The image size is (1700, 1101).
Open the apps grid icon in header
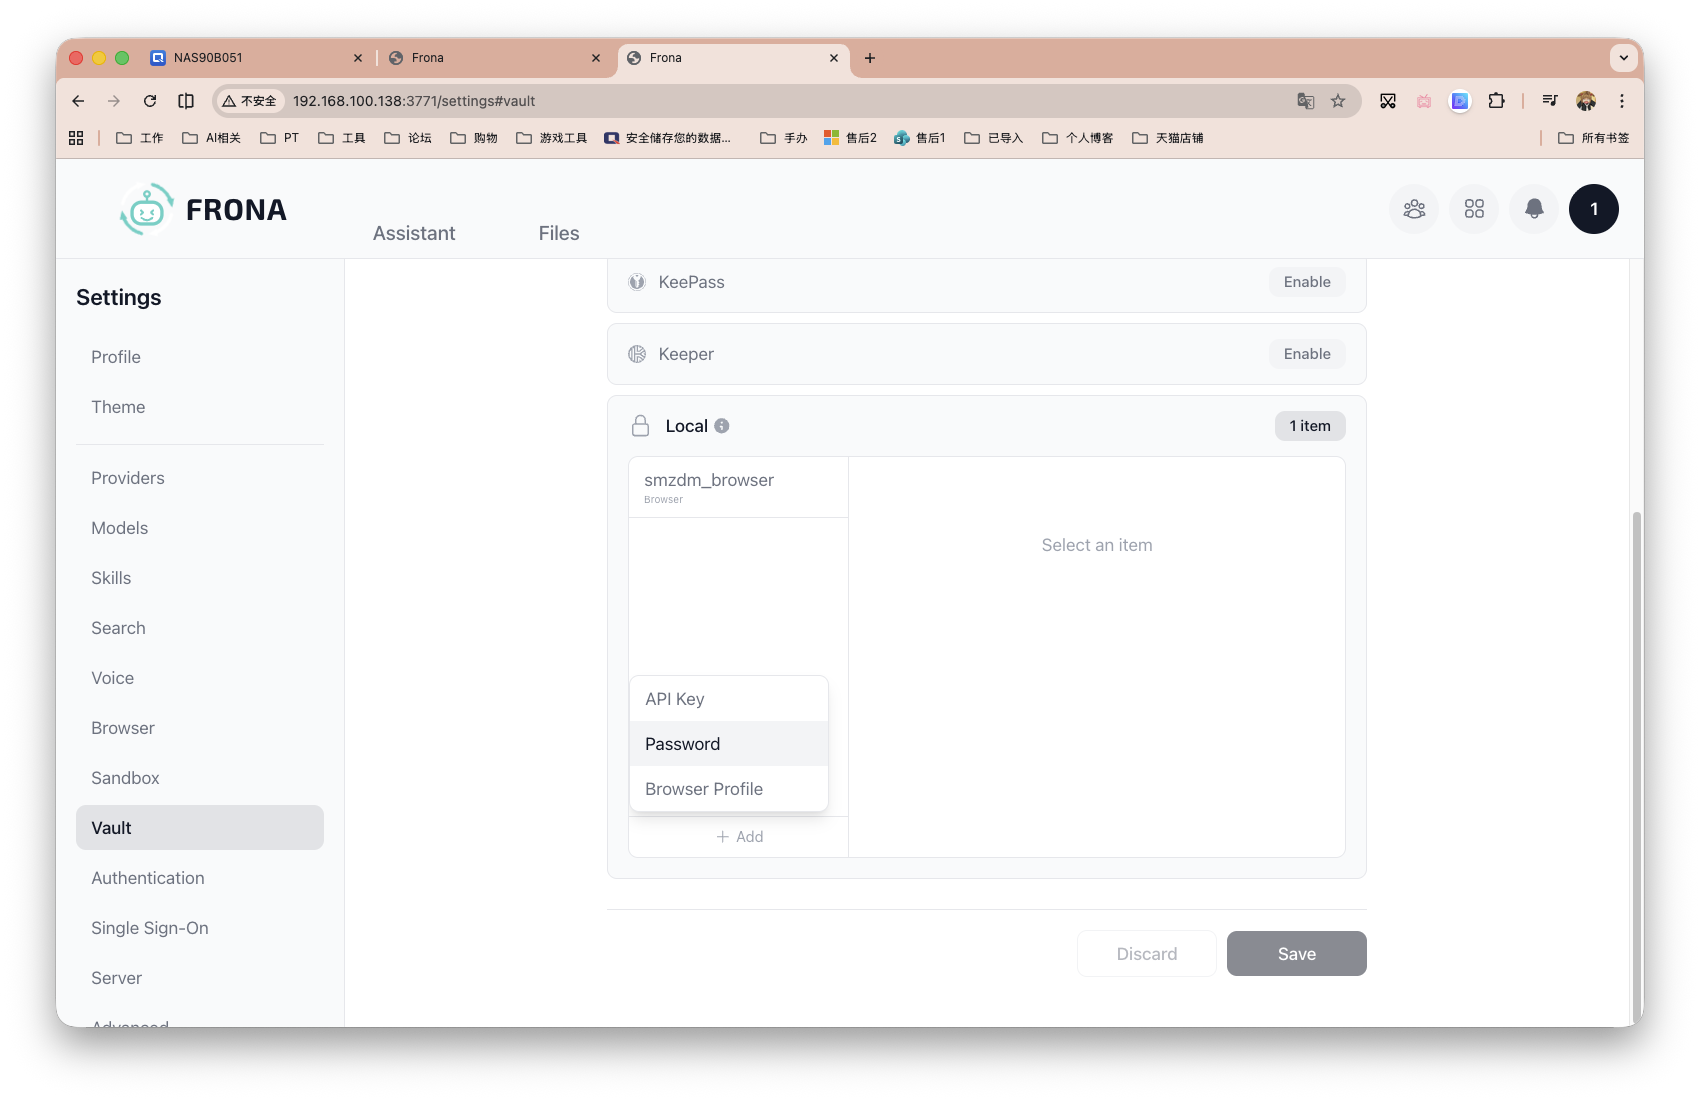(1474, 209)
